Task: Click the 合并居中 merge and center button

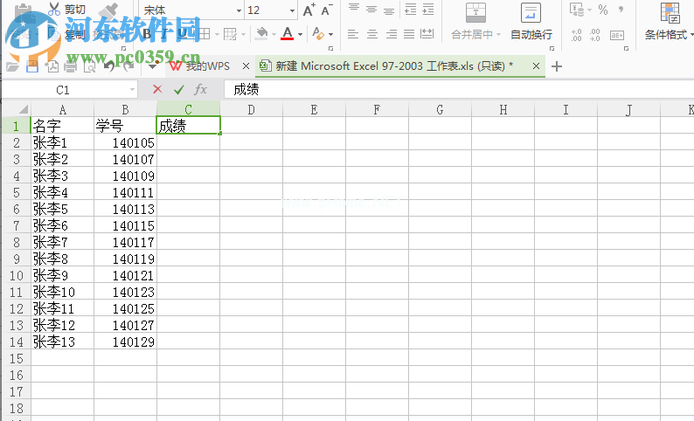Action: click(x=471, y=22)
